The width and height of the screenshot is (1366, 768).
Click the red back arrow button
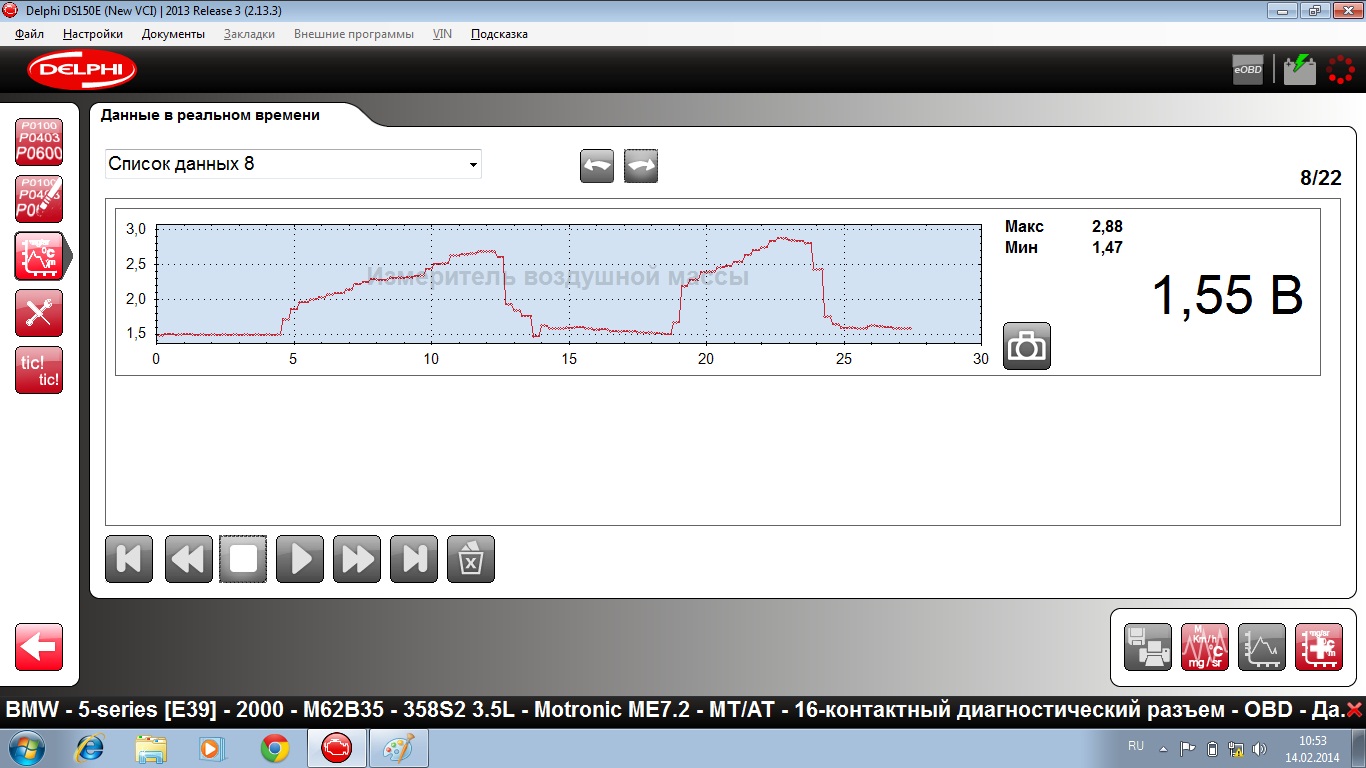tap(39, 647)
